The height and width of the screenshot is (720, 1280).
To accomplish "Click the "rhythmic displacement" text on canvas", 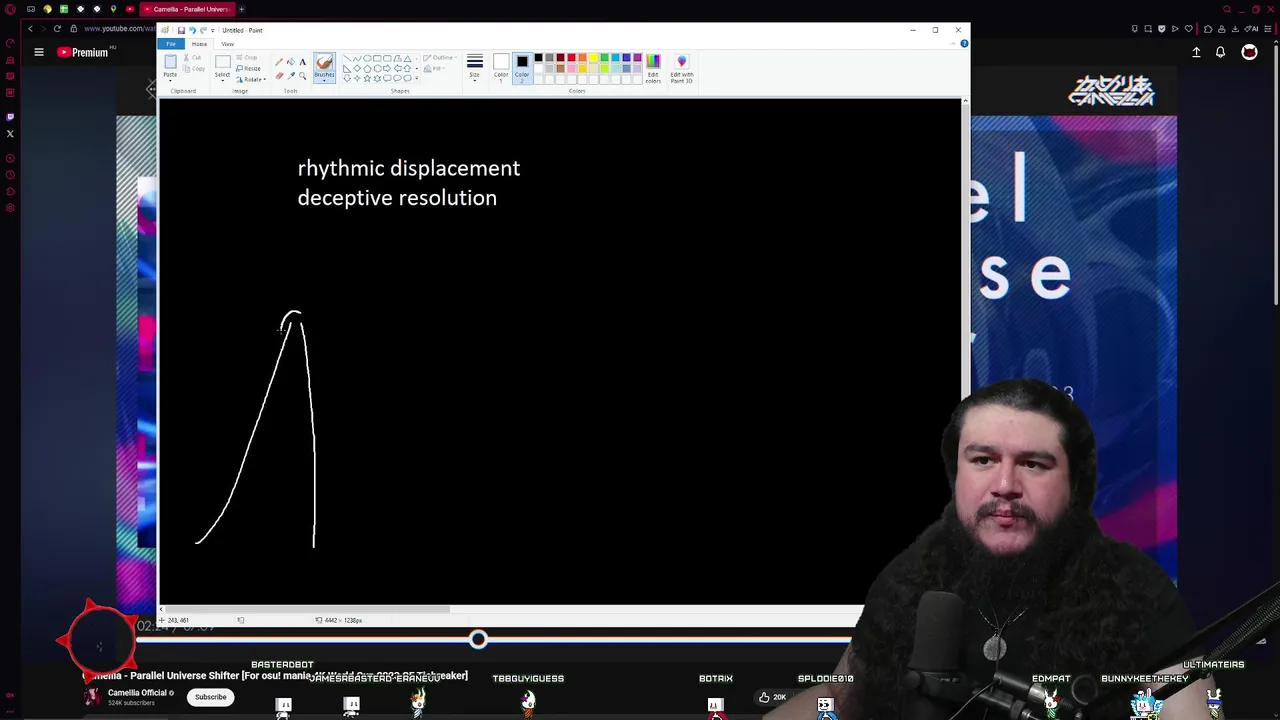I will click(x=409, y=168).
